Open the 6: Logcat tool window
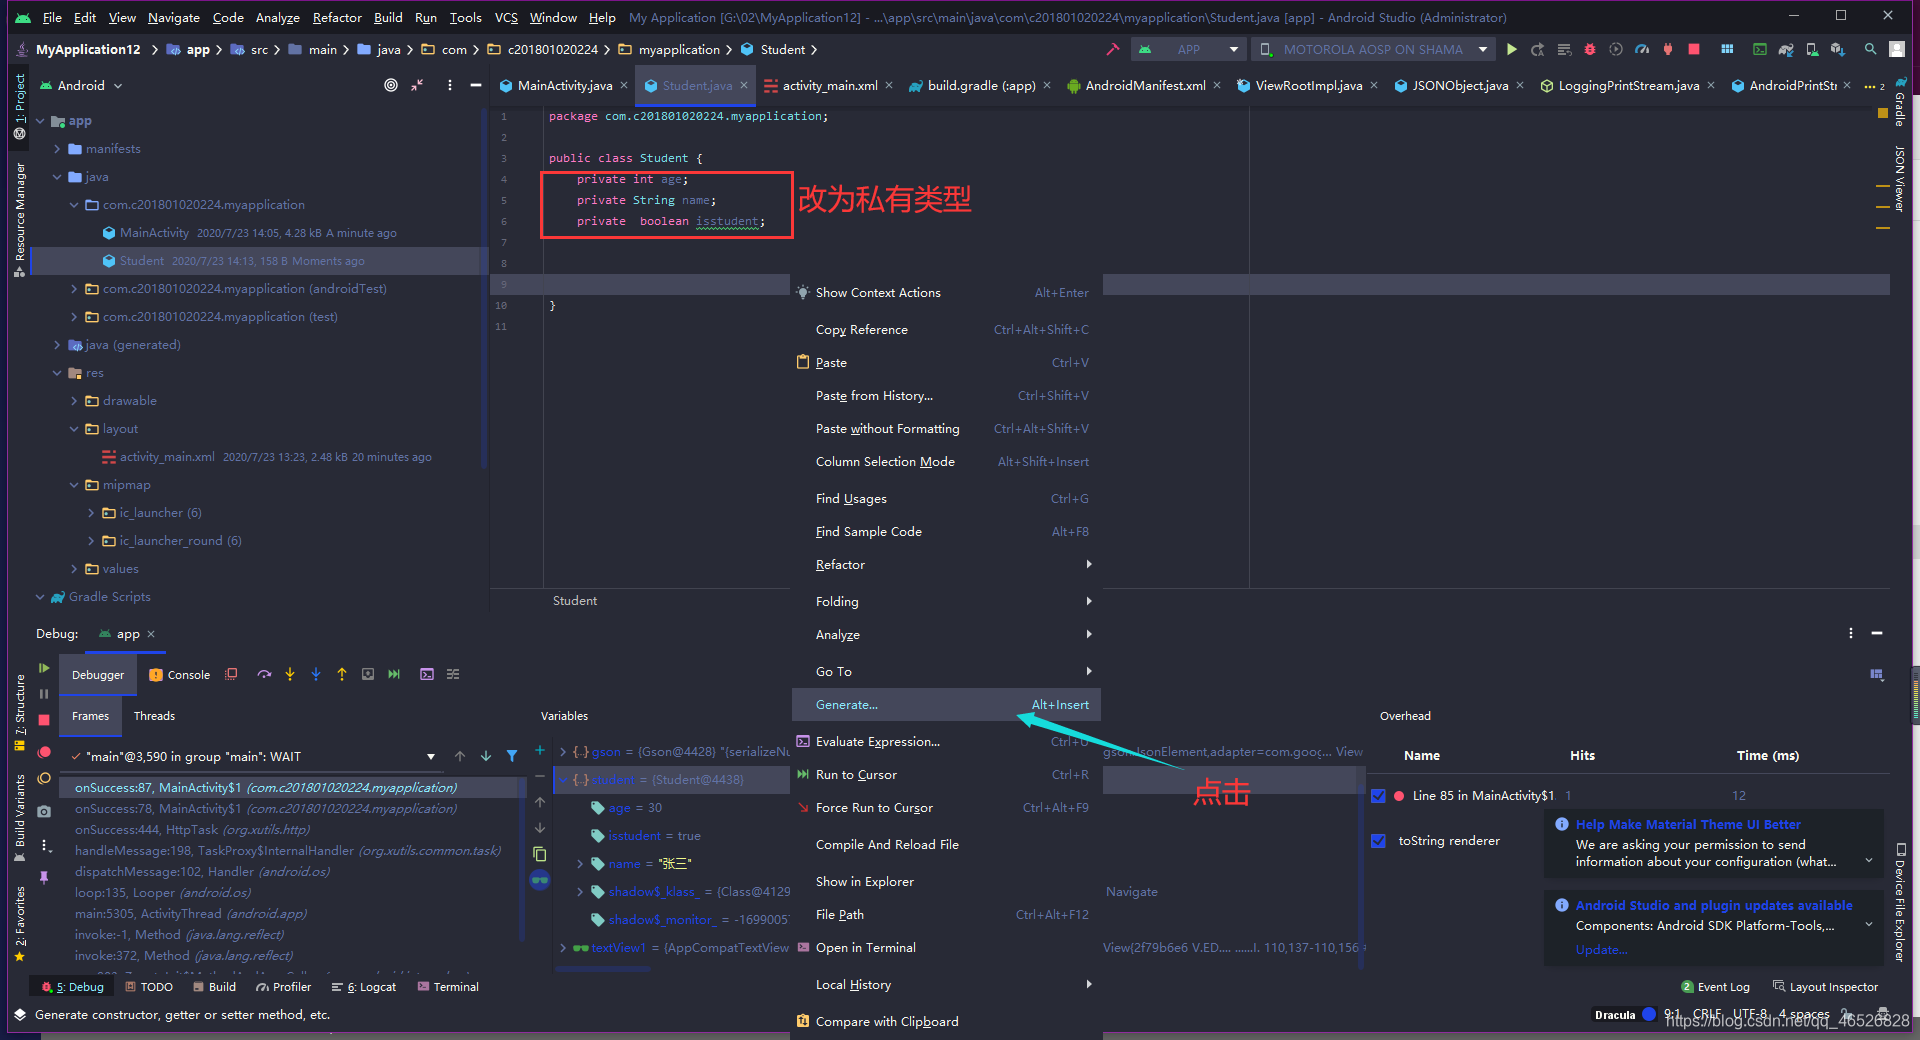 [364, 987]
